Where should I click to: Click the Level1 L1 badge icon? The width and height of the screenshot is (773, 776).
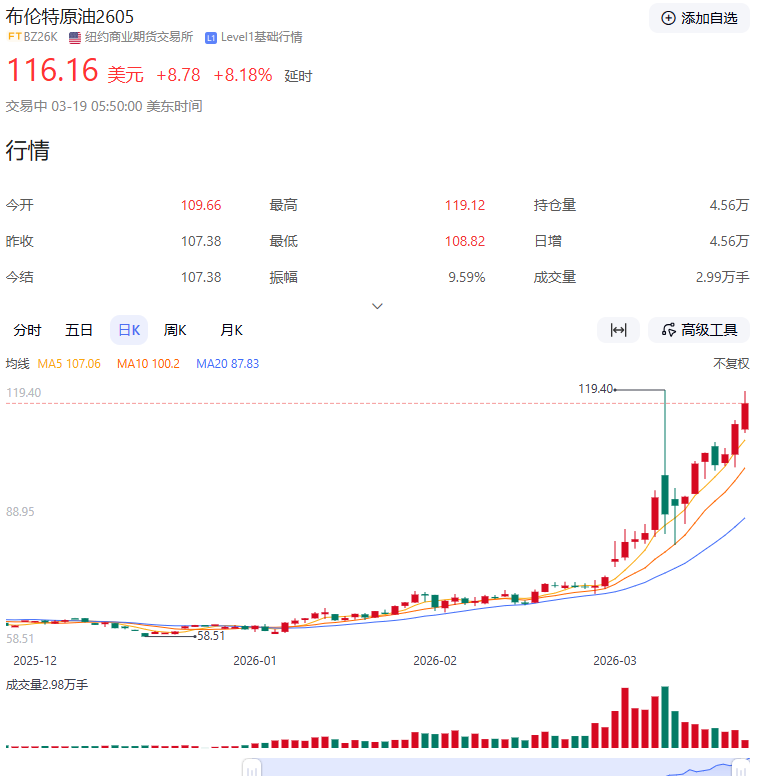pos(211,38)
